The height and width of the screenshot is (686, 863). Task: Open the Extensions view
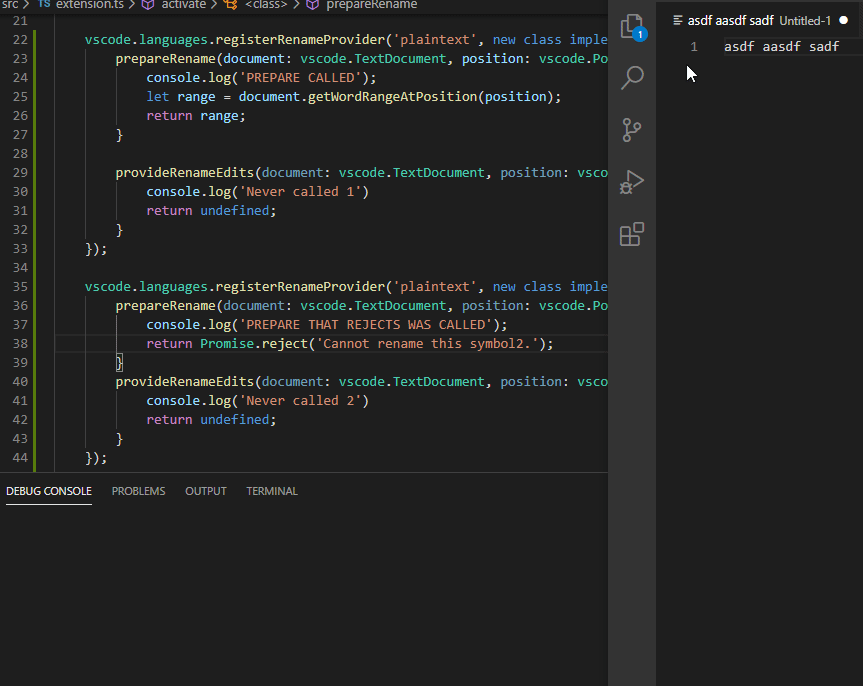(x=632, y=234)
